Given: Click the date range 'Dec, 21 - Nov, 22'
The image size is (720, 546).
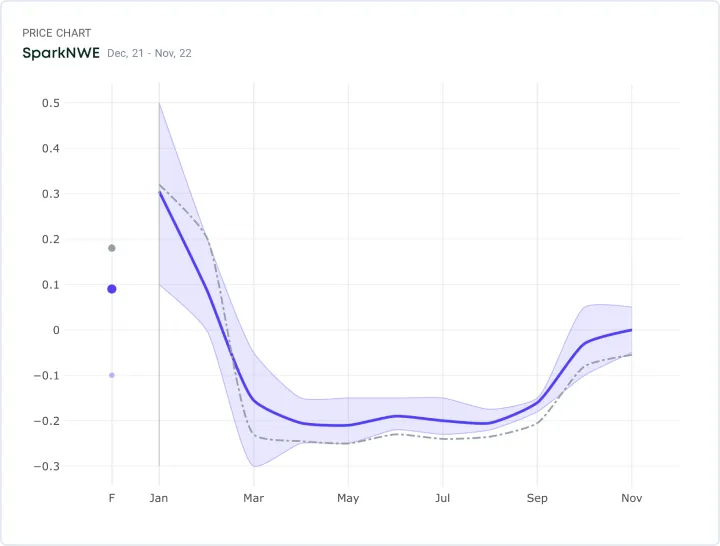Looking at the screenshot, I should (x=149, y=53).
